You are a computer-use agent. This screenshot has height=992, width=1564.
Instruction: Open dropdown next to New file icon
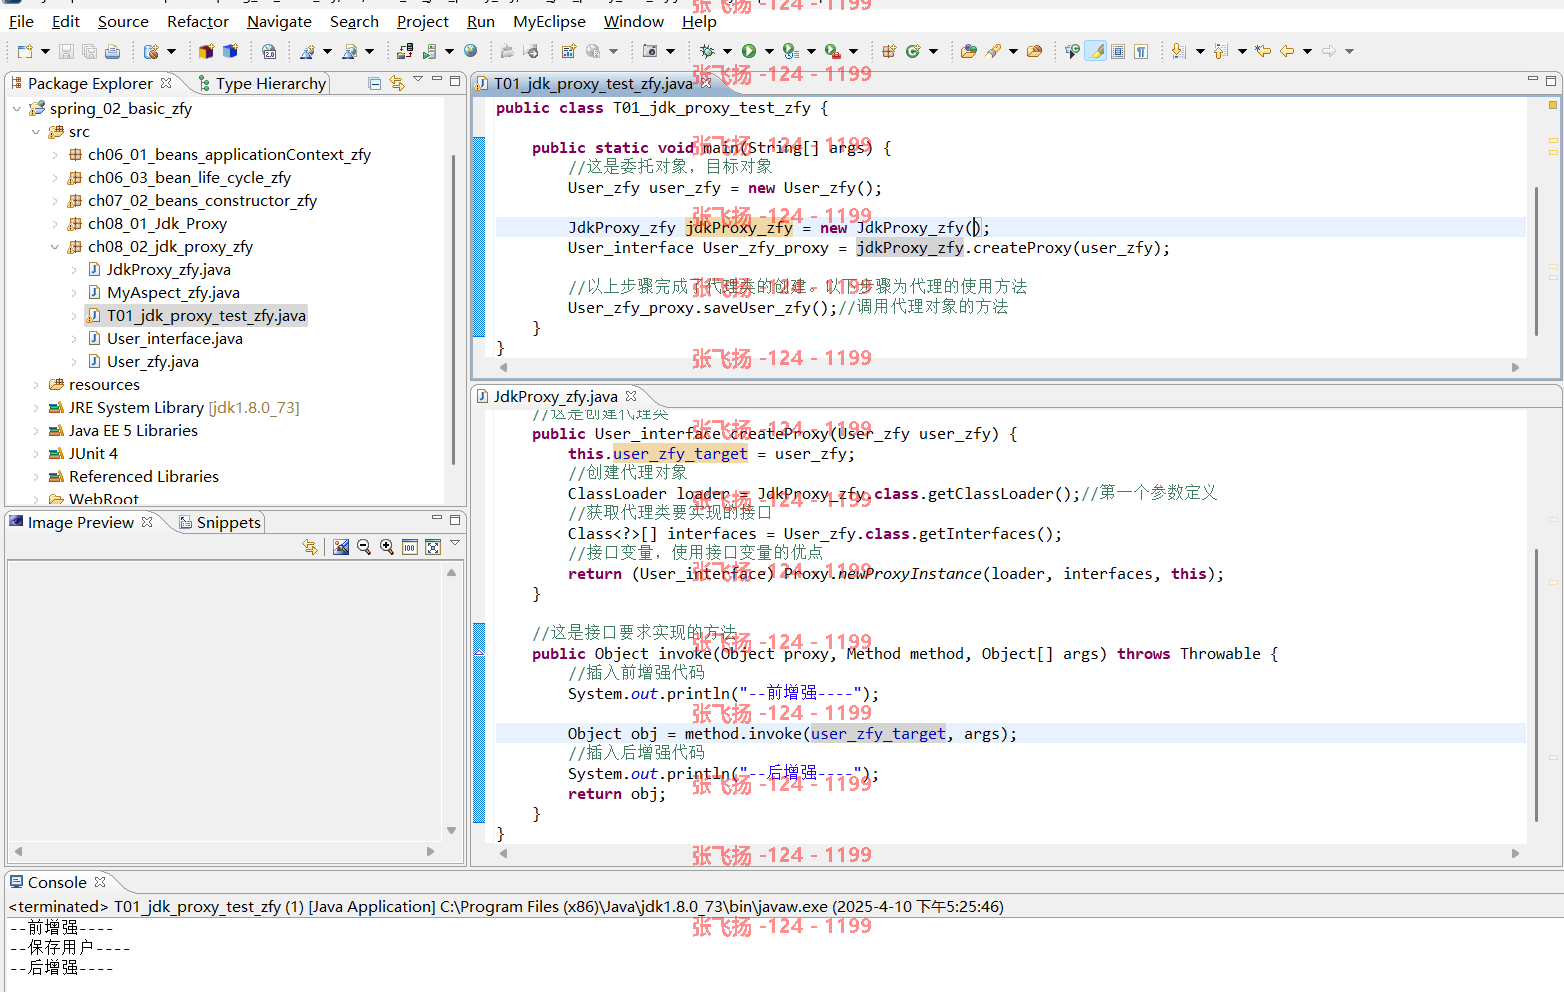point(45,51)
